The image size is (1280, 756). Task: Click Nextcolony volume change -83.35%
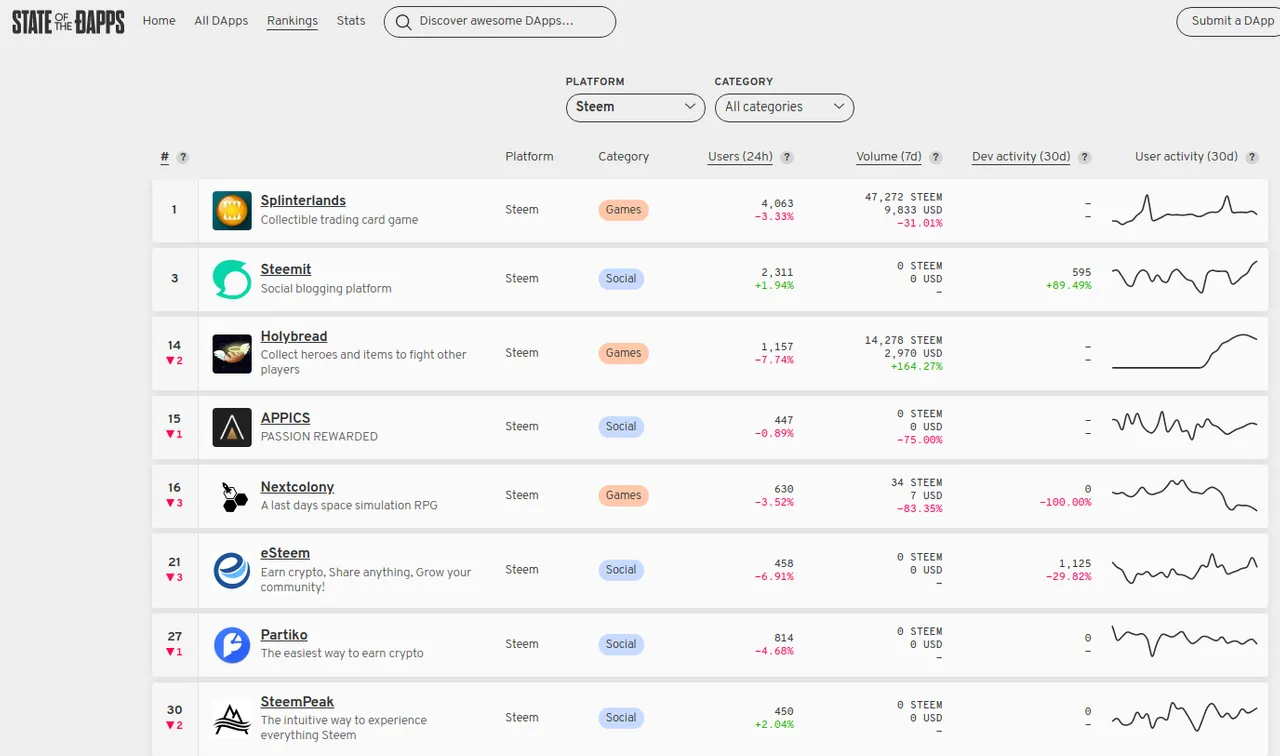coord(921,508)
